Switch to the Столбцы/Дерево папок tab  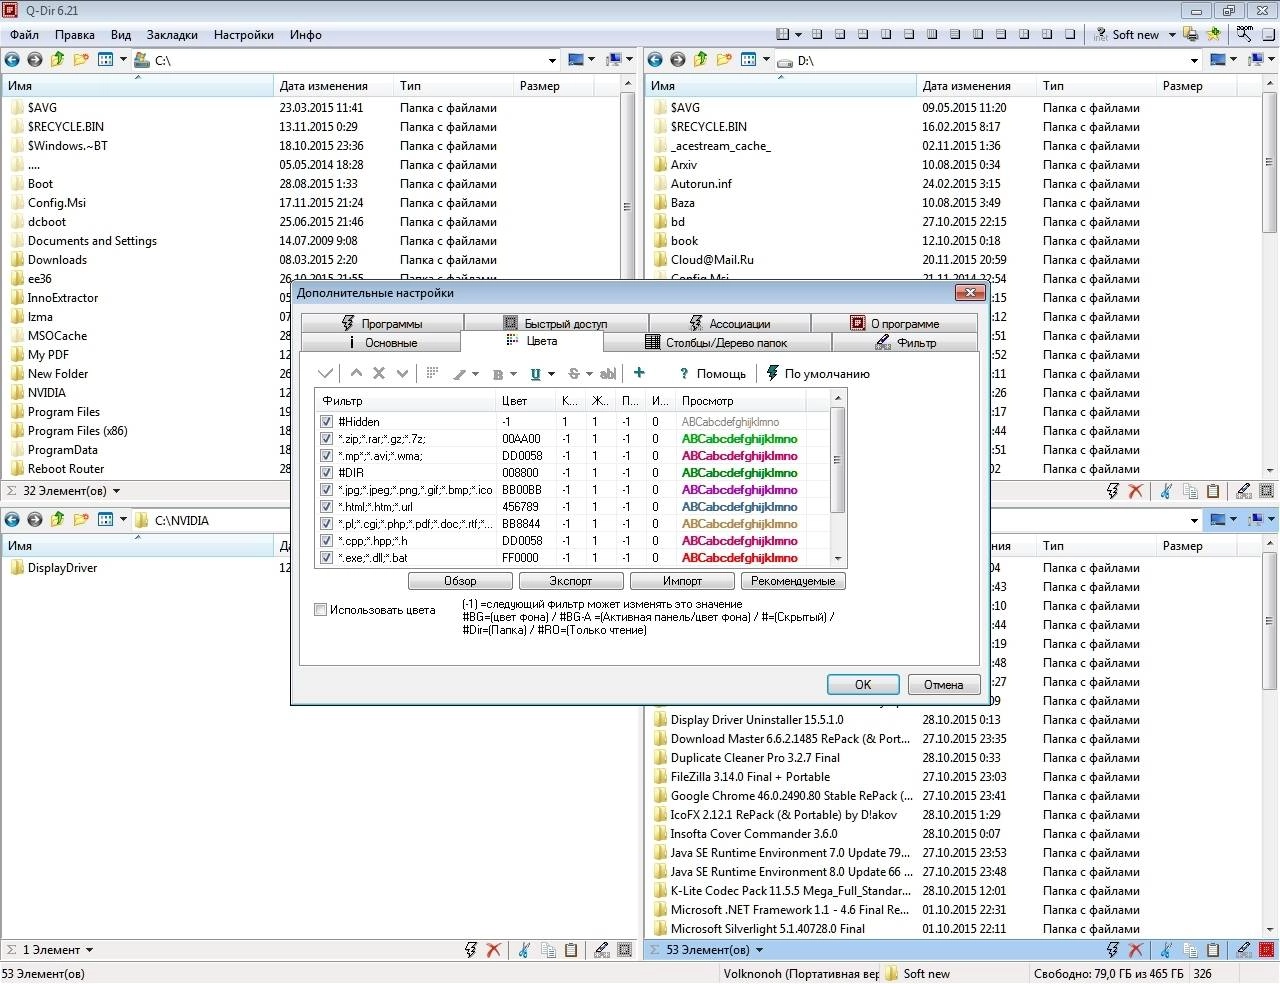coord(717,342)
